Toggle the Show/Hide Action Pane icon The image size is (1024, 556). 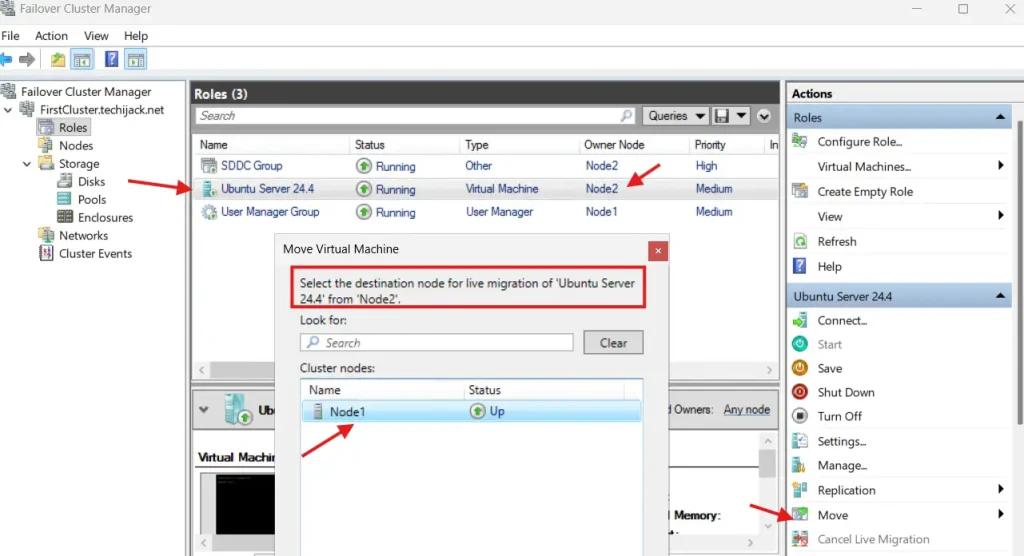(x=136, y=60)
